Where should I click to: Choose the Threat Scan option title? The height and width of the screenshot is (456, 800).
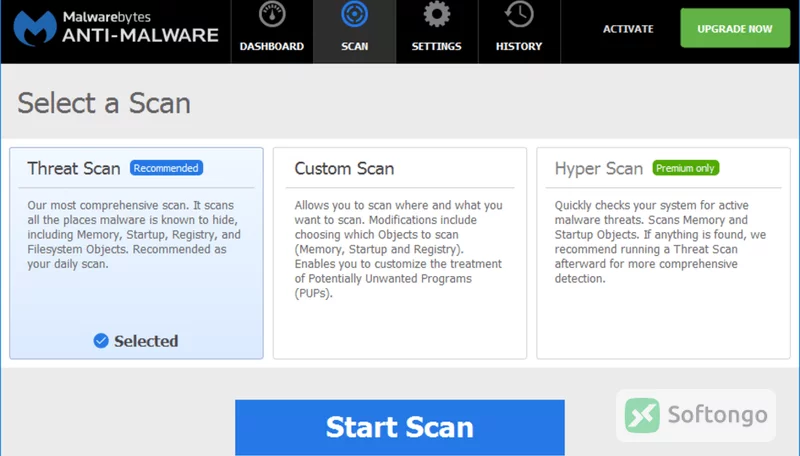coord(74,168)
